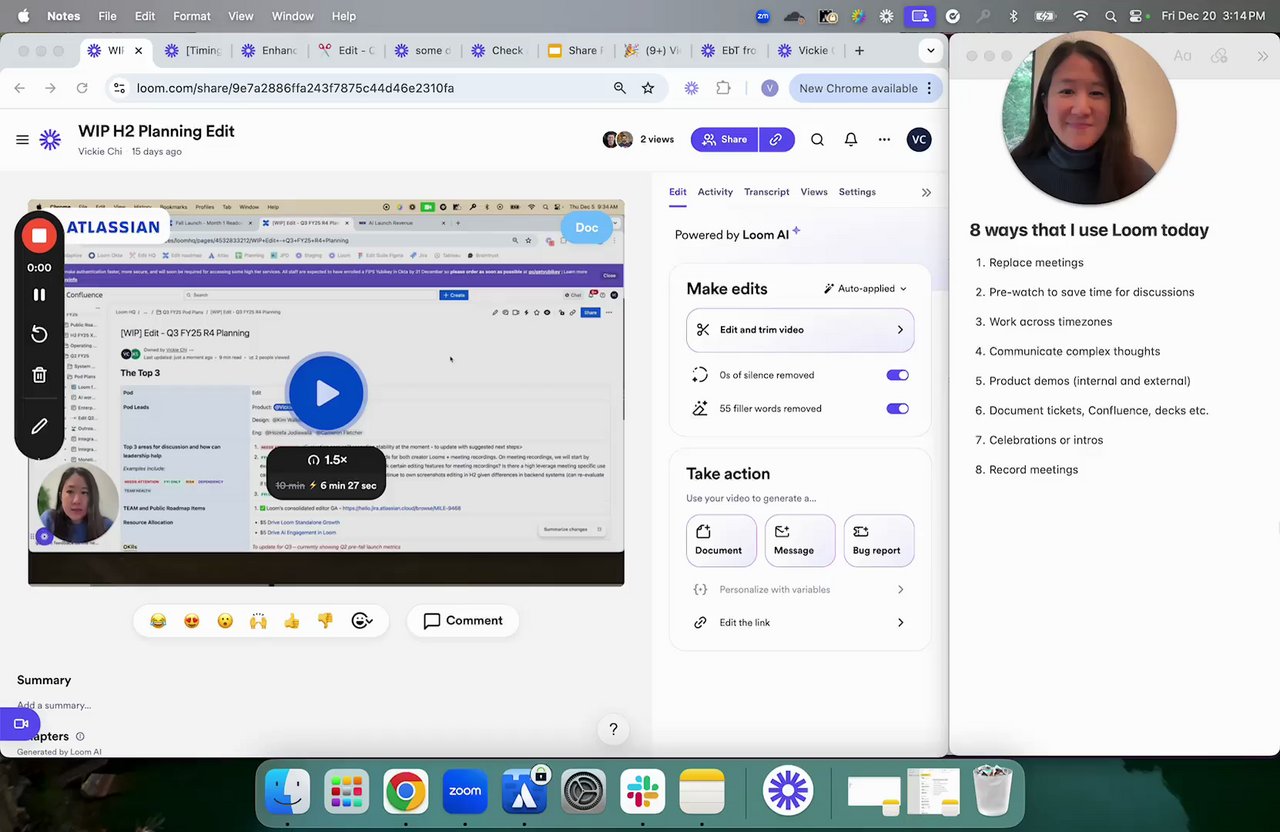Switch to the Edit tab

[x=678, y=192]
